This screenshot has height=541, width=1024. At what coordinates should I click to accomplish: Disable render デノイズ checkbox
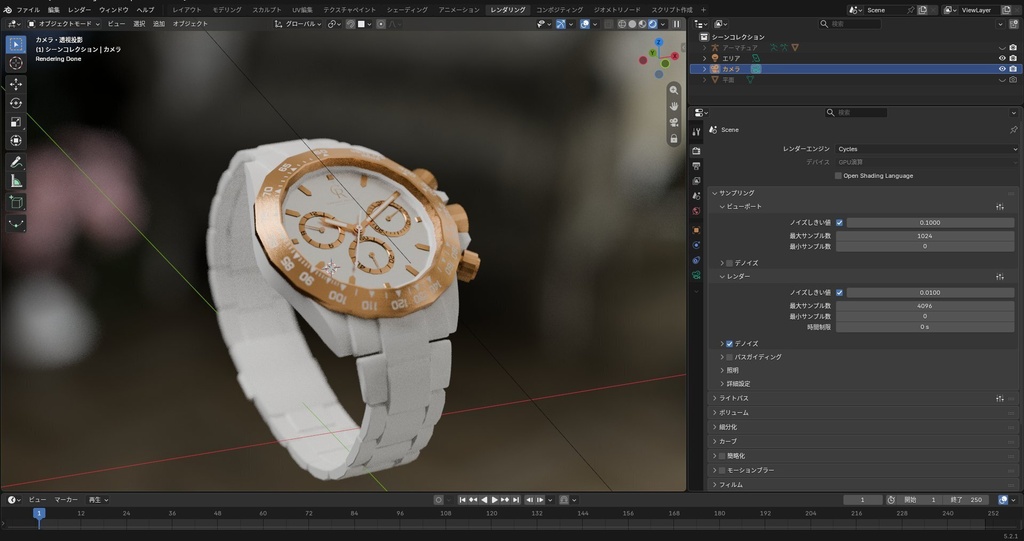[x=729, y=344]
